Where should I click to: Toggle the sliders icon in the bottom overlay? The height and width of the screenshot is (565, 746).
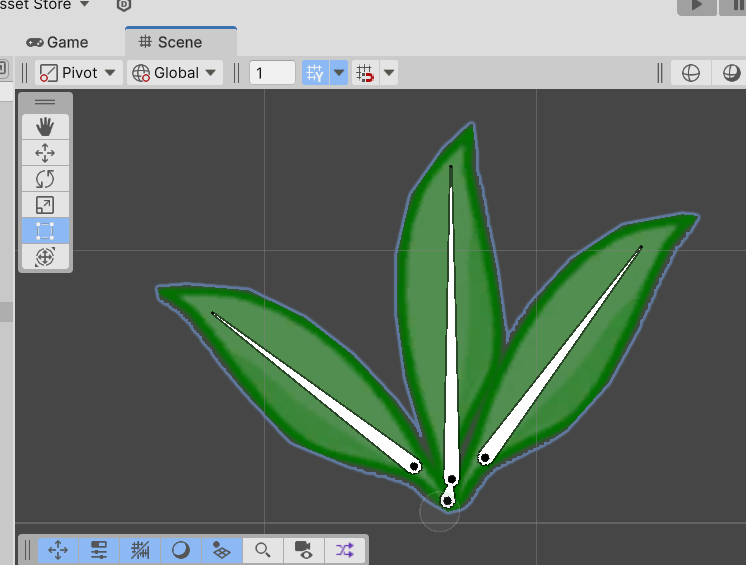point(99,550)
